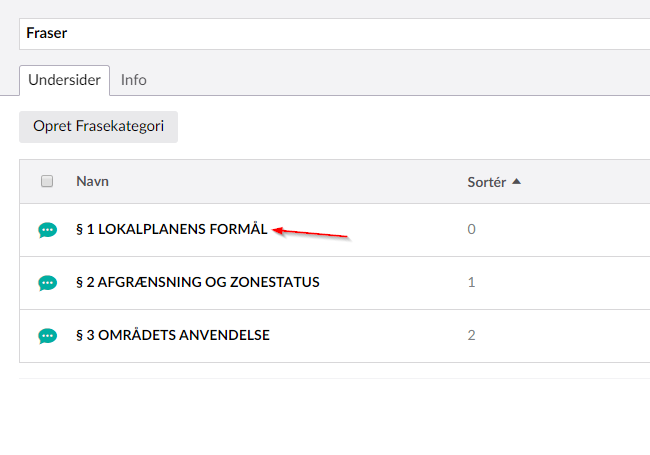The width and height of the screenshot is (650, 455).
Task: Click the ascending sort arrow beside Sortér
Action: [x=516, y=182]
